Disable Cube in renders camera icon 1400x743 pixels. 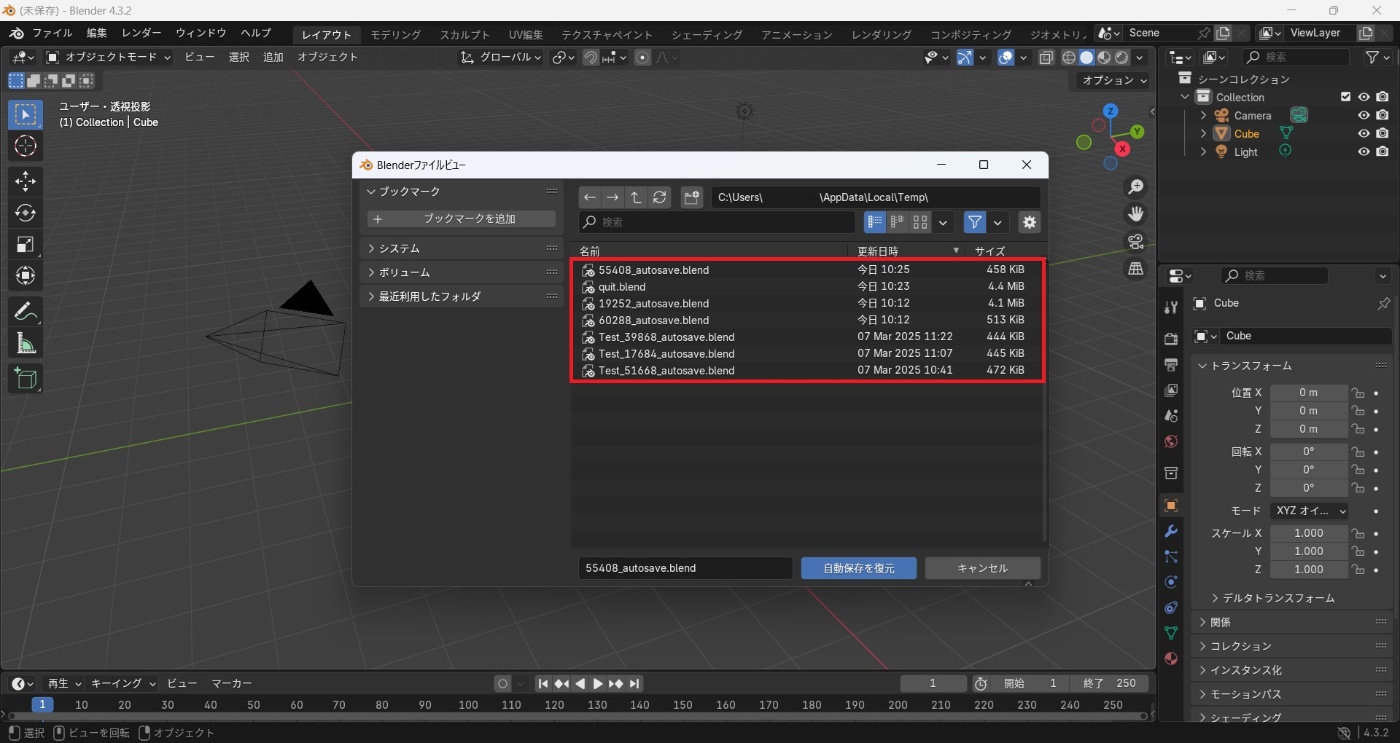1382,134
